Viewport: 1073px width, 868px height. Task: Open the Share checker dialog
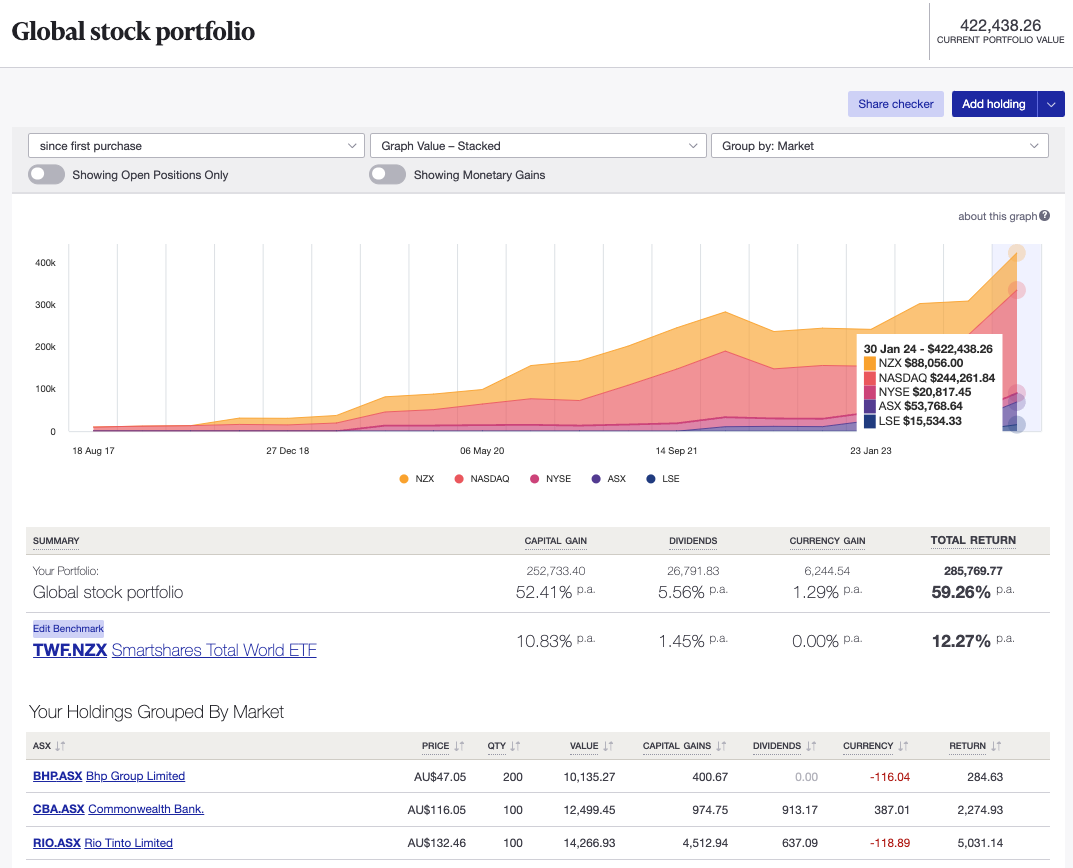point(894,103)
